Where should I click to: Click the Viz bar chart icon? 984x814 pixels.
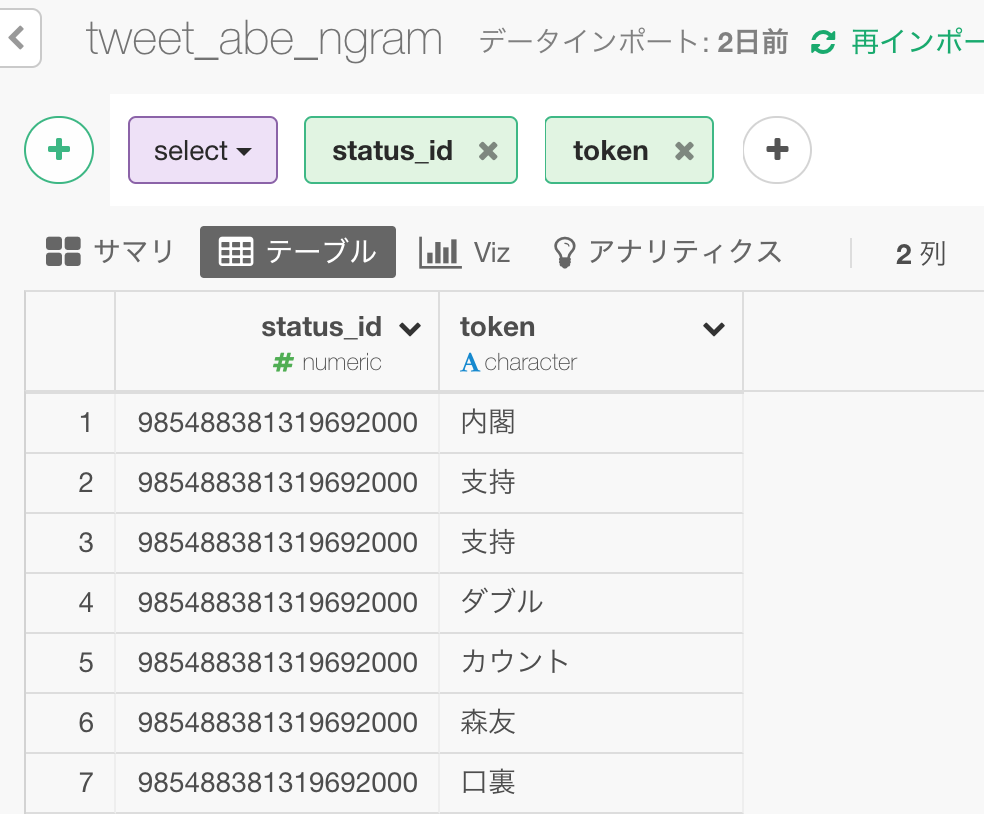click(440, 252)
